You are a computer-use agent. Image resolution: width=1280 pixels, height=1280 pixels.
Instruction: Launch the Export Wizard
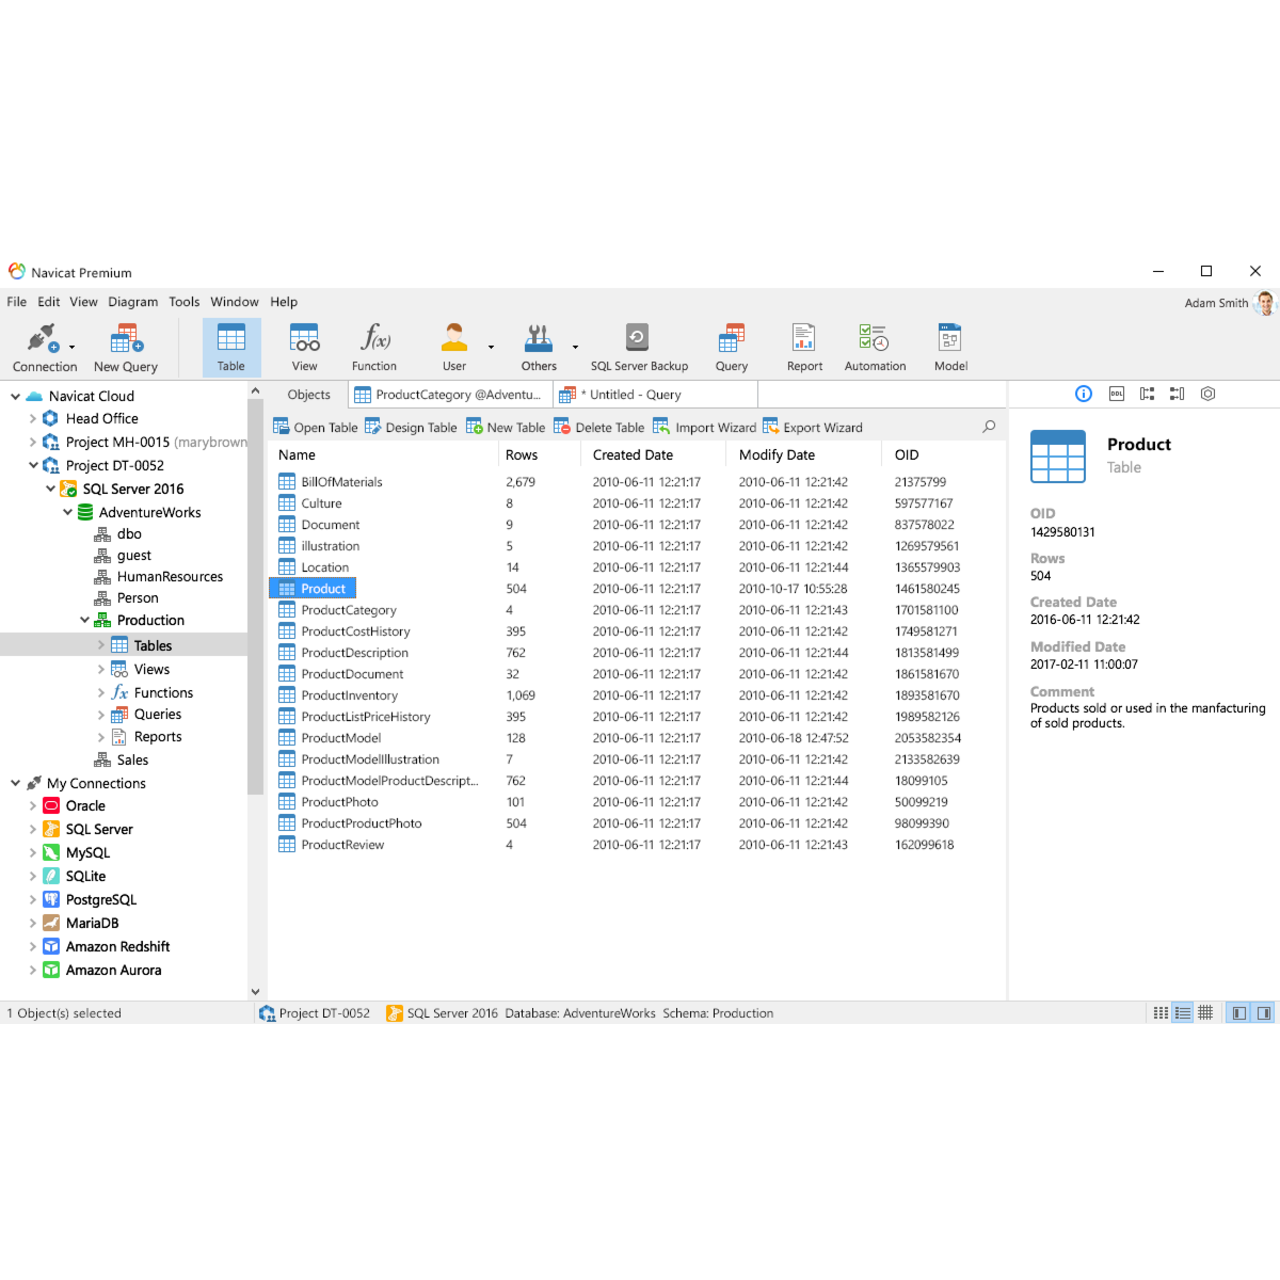coord(813,427)
